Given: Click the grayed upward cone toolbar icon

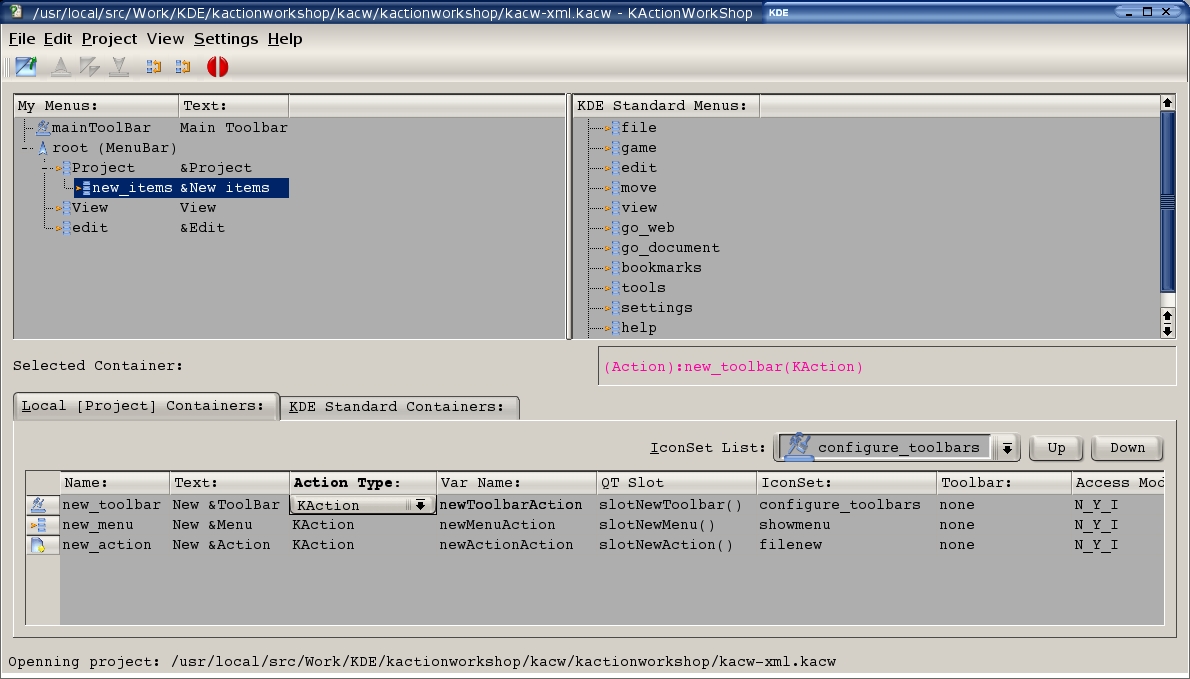Looking at the screenshot, I should (61, 67).
